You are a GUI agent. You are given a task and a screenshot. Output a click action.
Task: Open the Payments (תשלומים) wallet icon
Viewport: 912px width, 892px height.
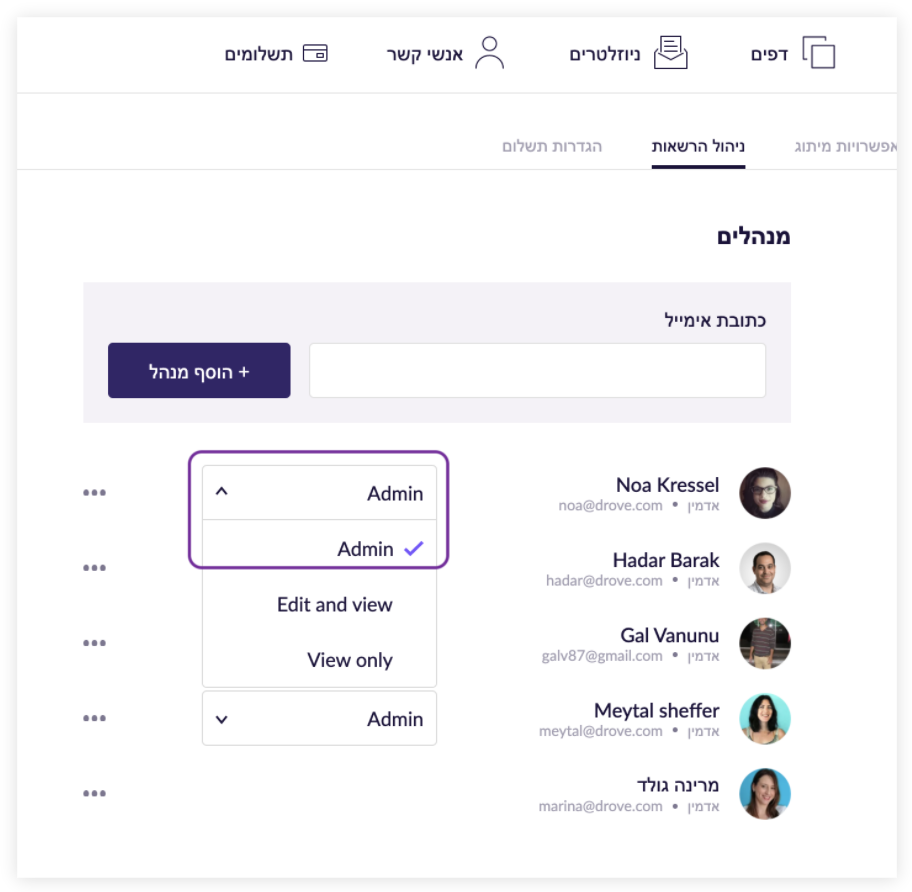tap(315, 53)
